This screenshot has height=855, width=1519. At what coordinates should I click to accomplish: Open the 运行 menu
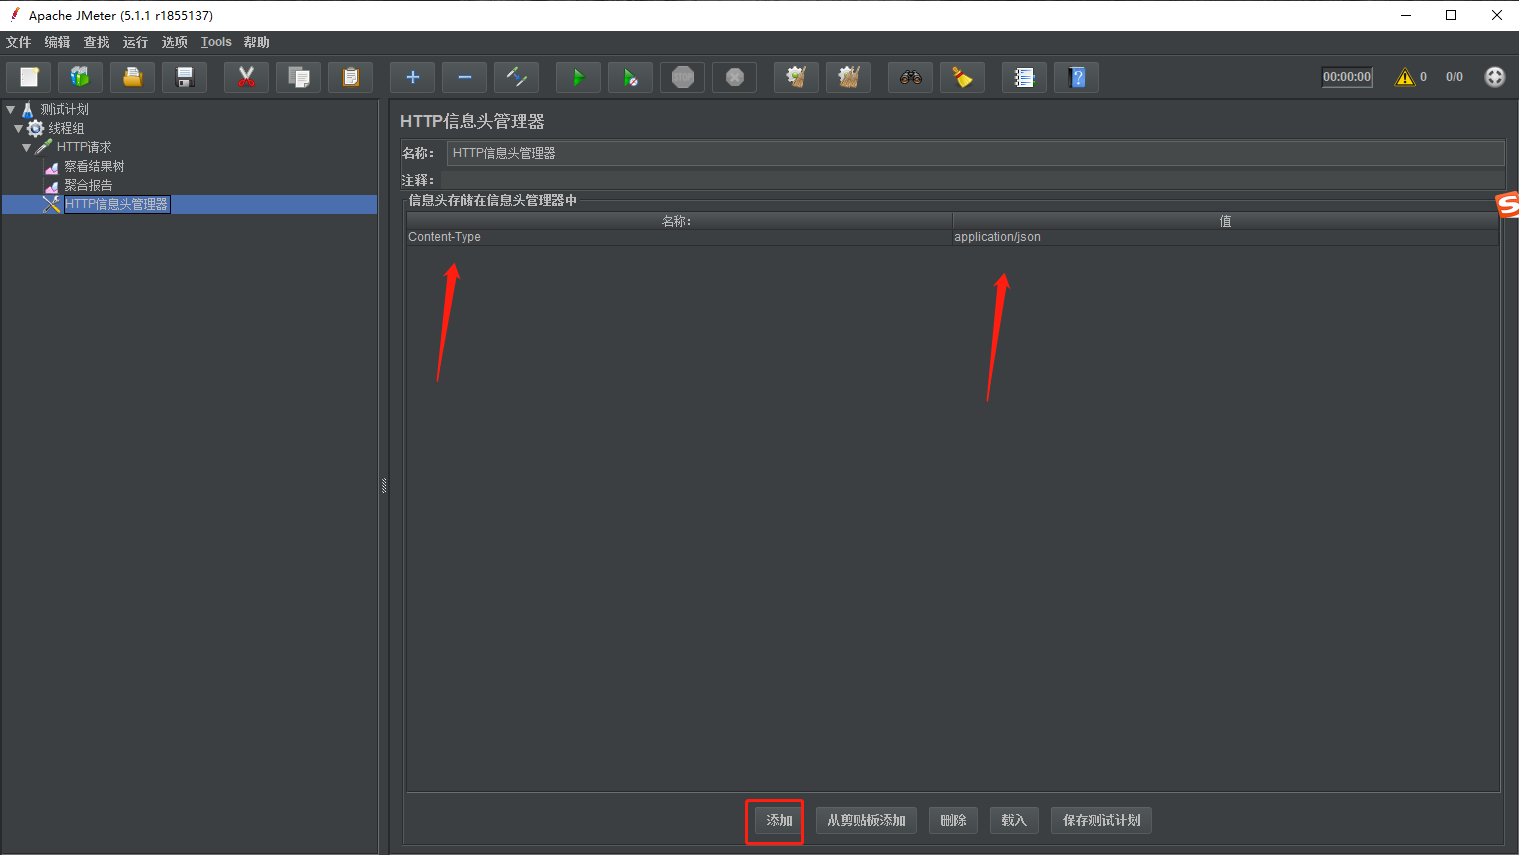tap(135, 42)
